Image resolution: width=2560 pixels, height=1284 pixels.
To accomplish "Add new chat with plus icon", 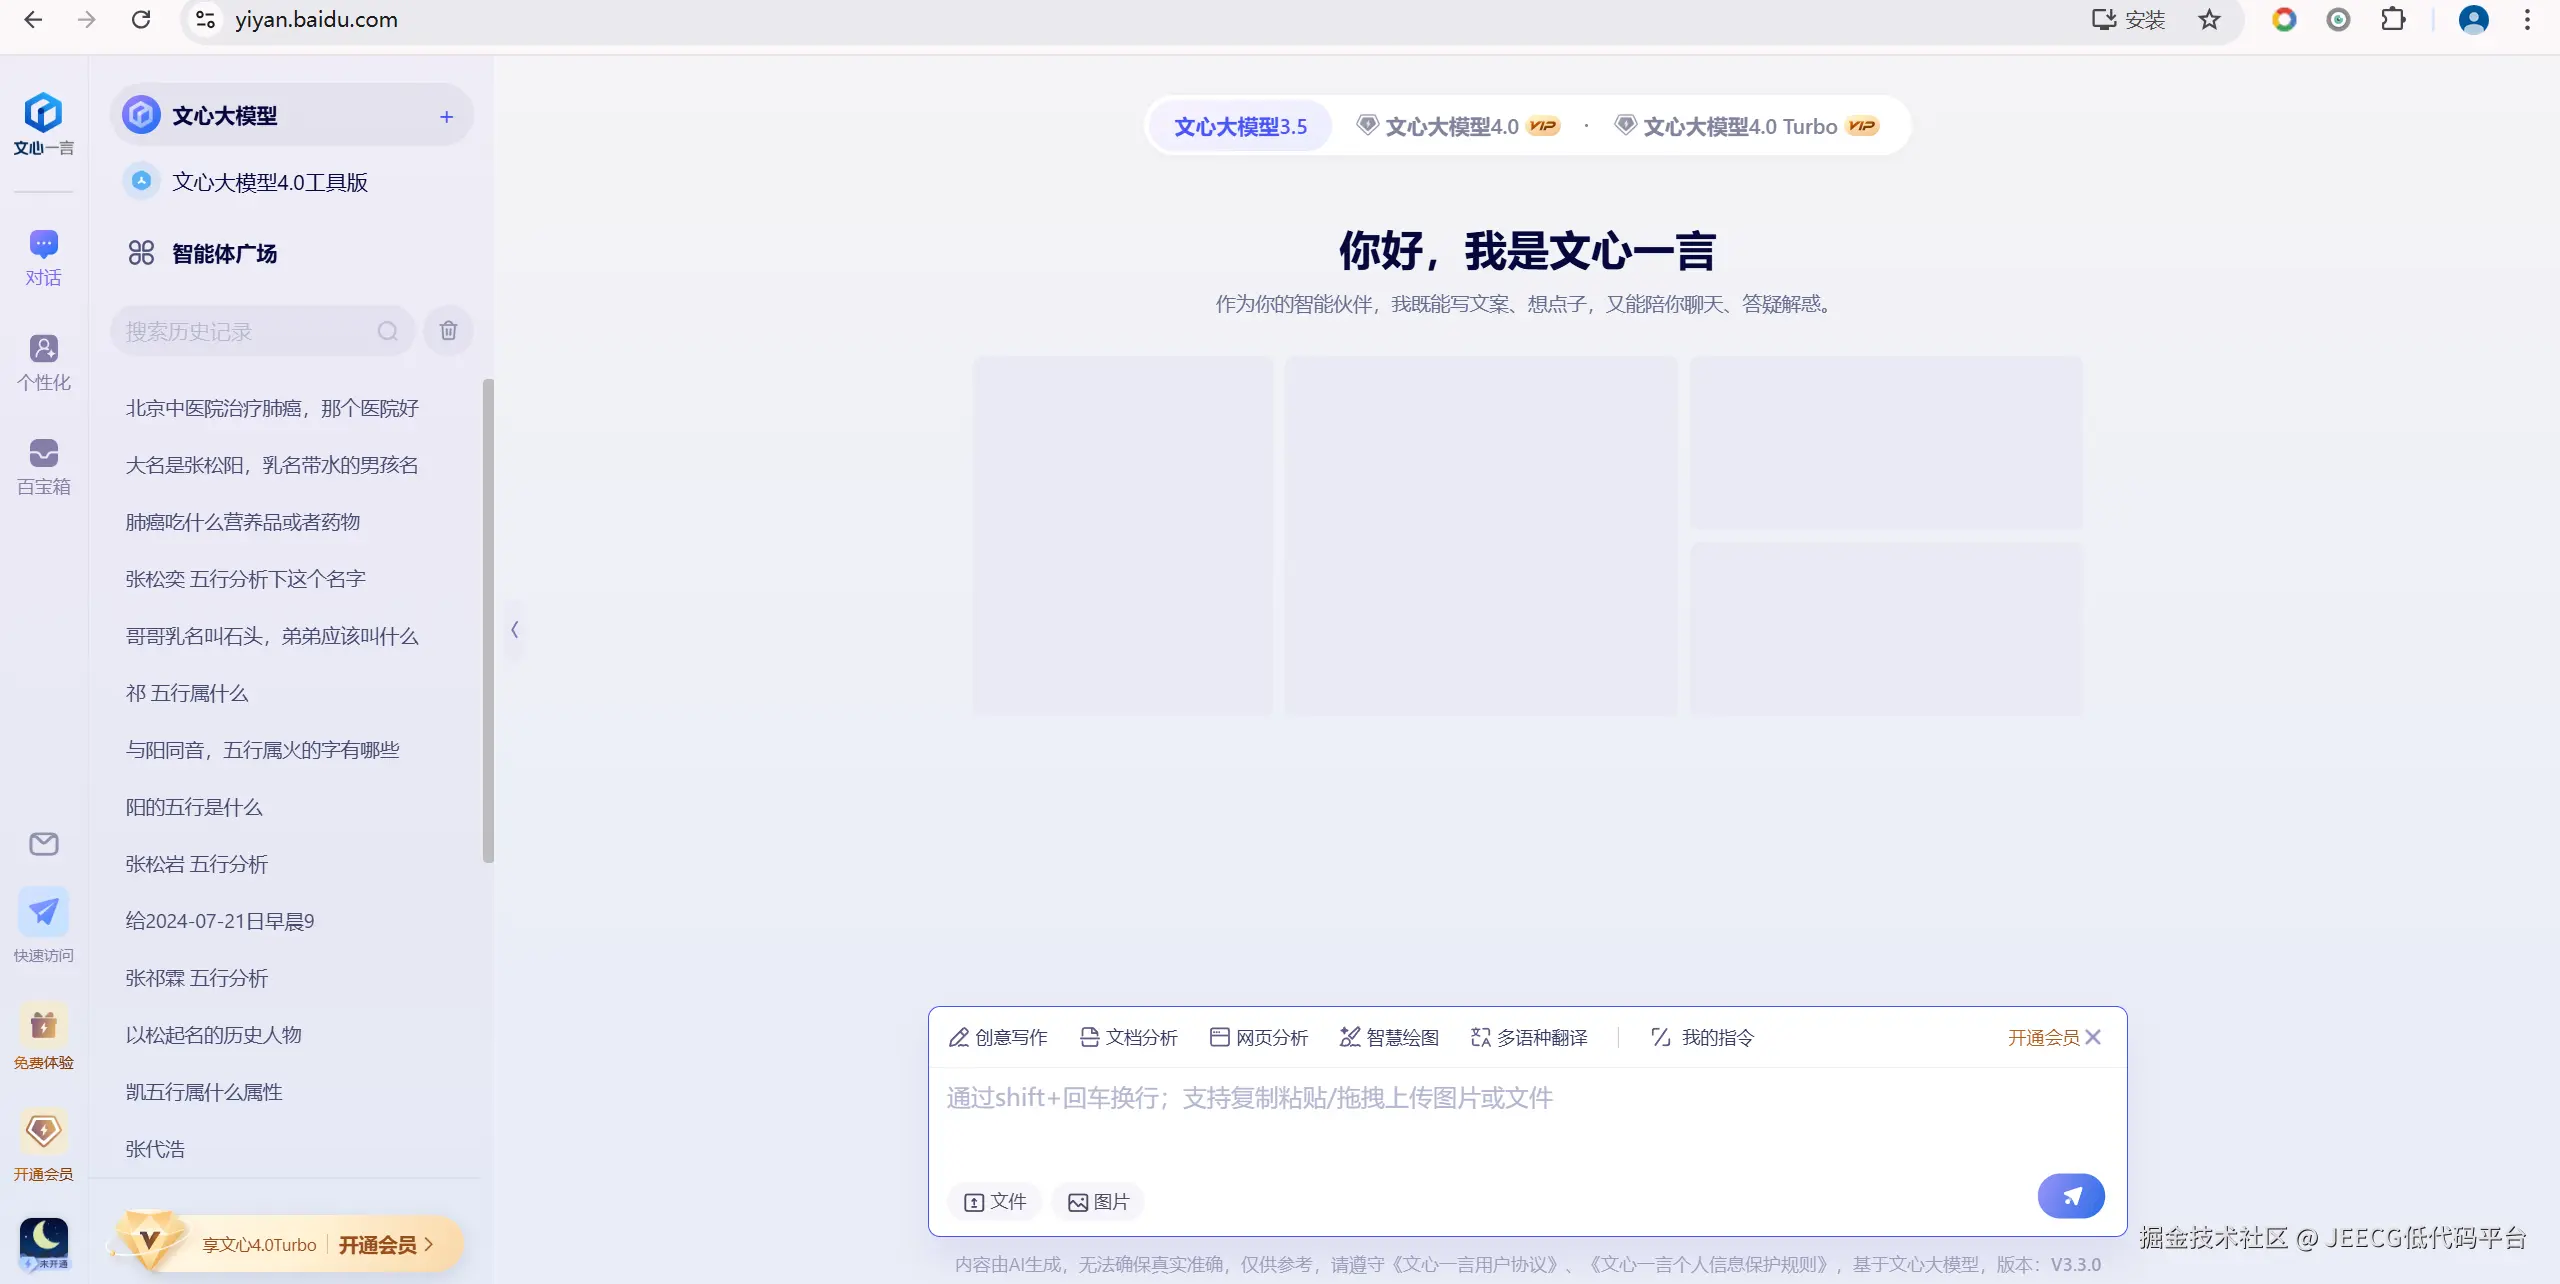I will pos(446,117).
